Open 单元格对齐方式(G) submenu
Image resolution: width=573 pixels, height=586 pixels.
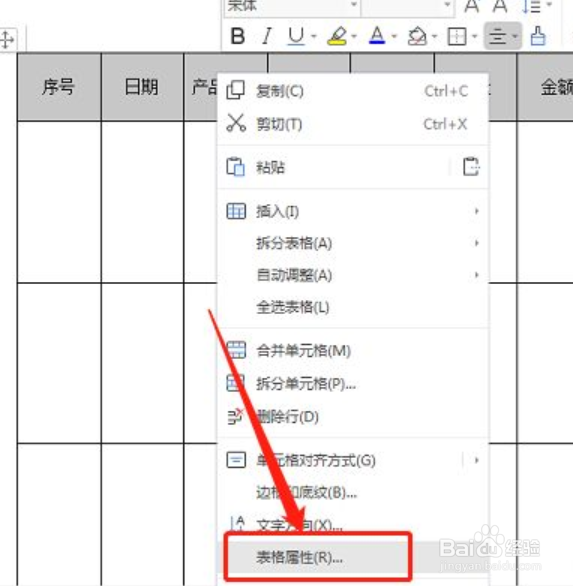[353, 460]
